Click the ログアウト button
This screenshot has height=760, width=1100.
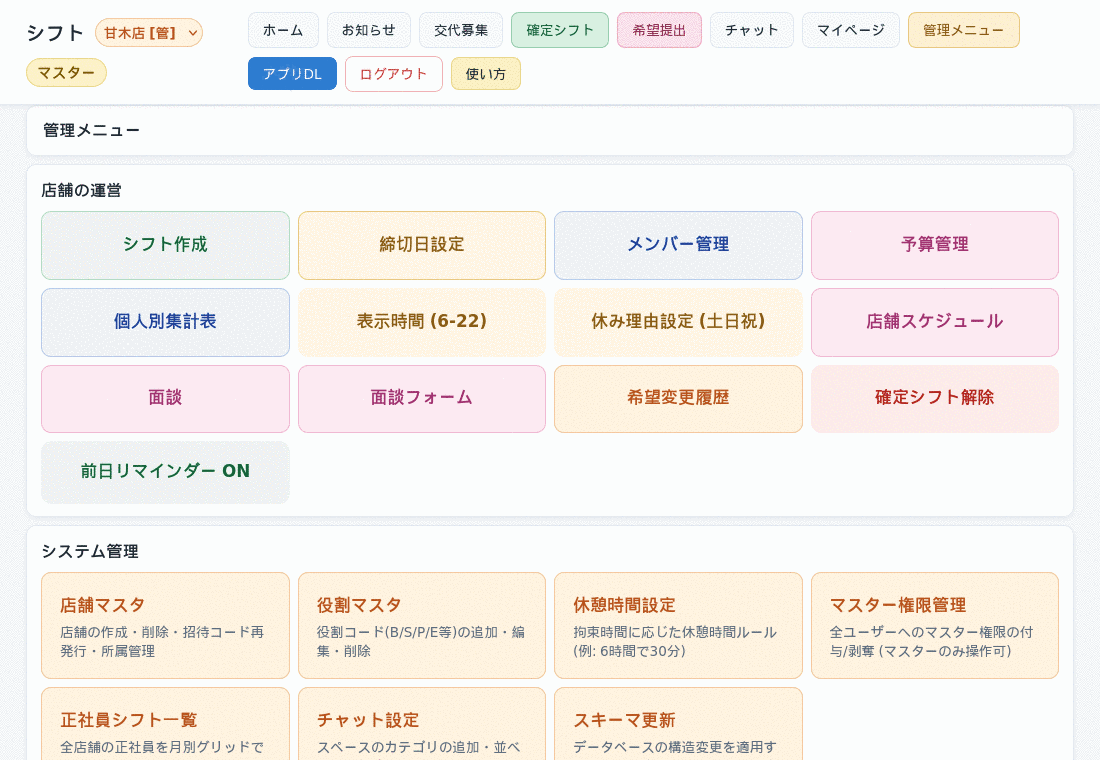tap(394, 74)
